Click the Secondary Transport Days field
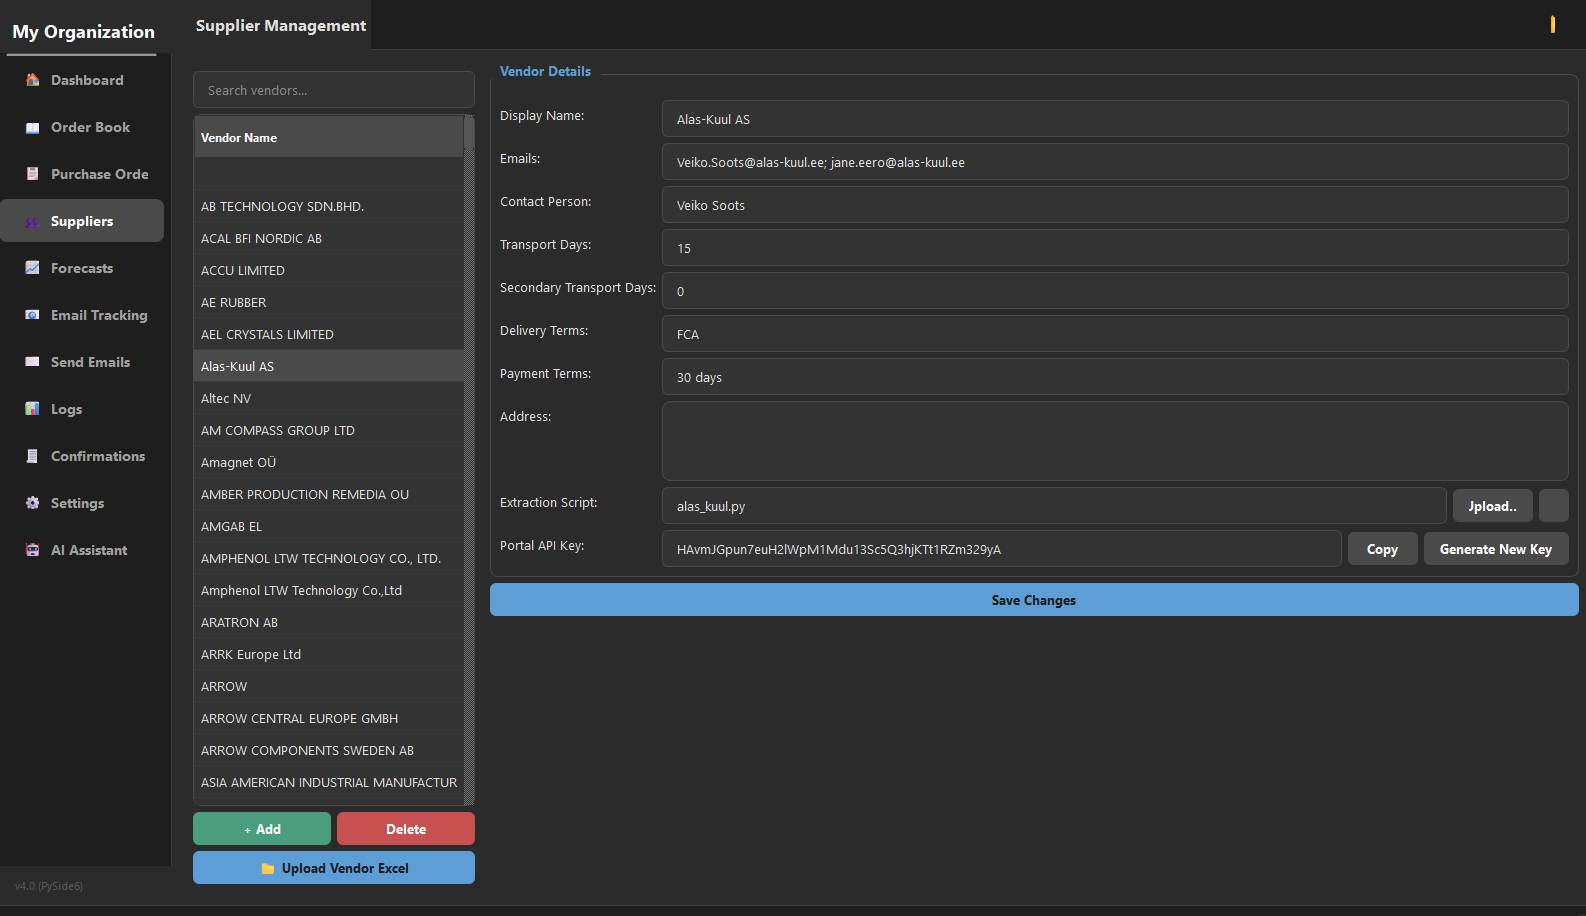1586x916 pixels. 1115,291
